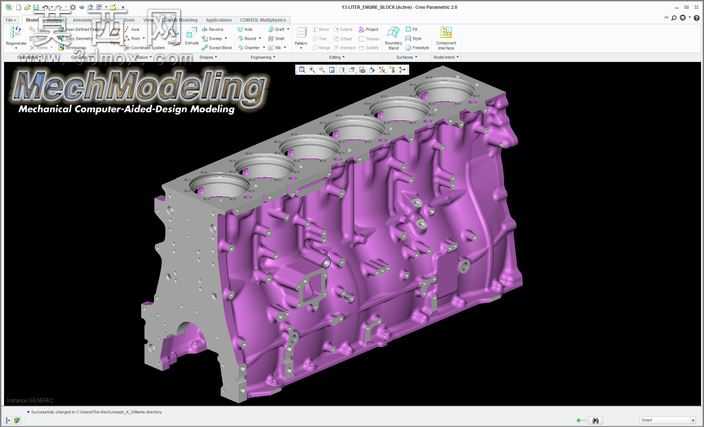Open View Manager from graphics toolbar
The width and height of the screenshot is (704, 427).
click(x=362, y=70)
